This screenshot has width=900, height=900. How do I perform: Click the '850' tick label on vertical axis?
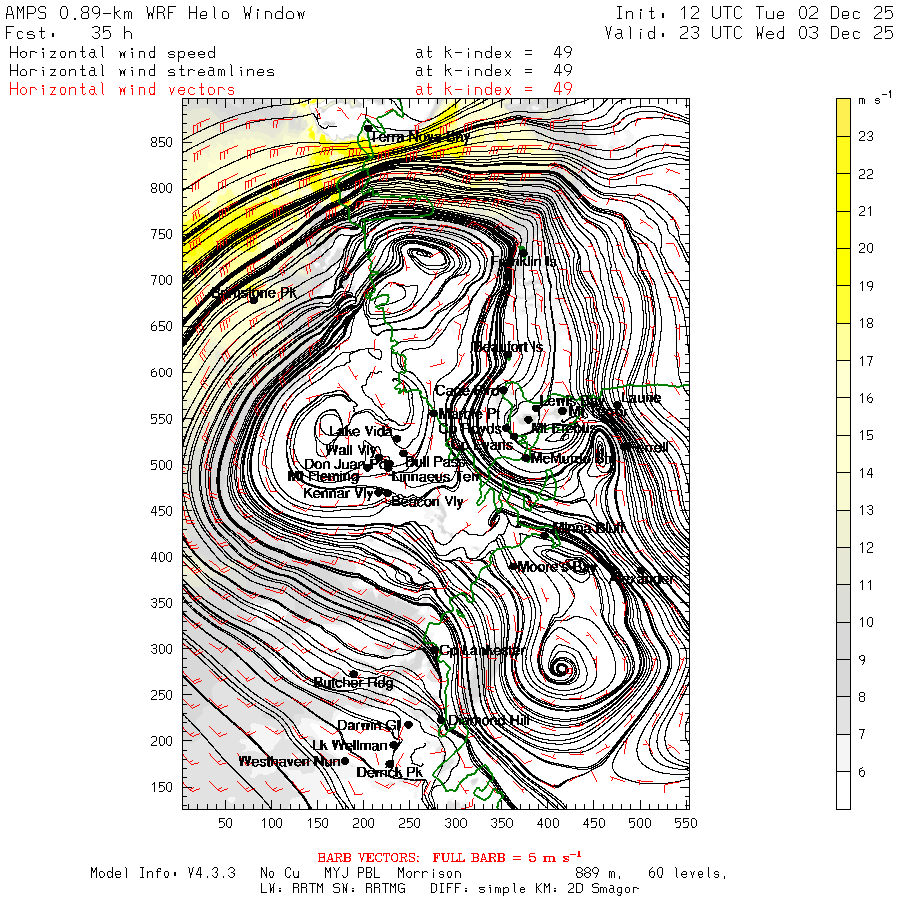pyautogui.click(x=161, y=142)
